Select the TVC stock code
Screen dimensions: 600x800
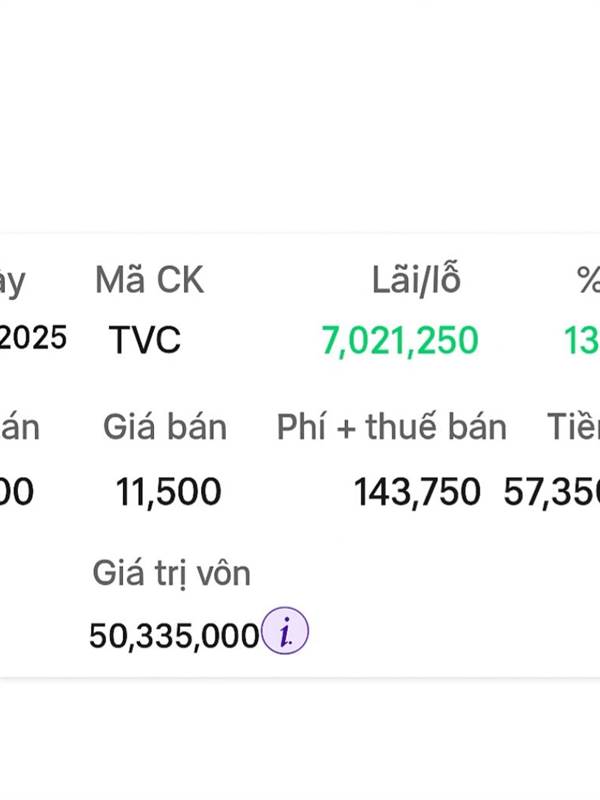tap(145, 341)
